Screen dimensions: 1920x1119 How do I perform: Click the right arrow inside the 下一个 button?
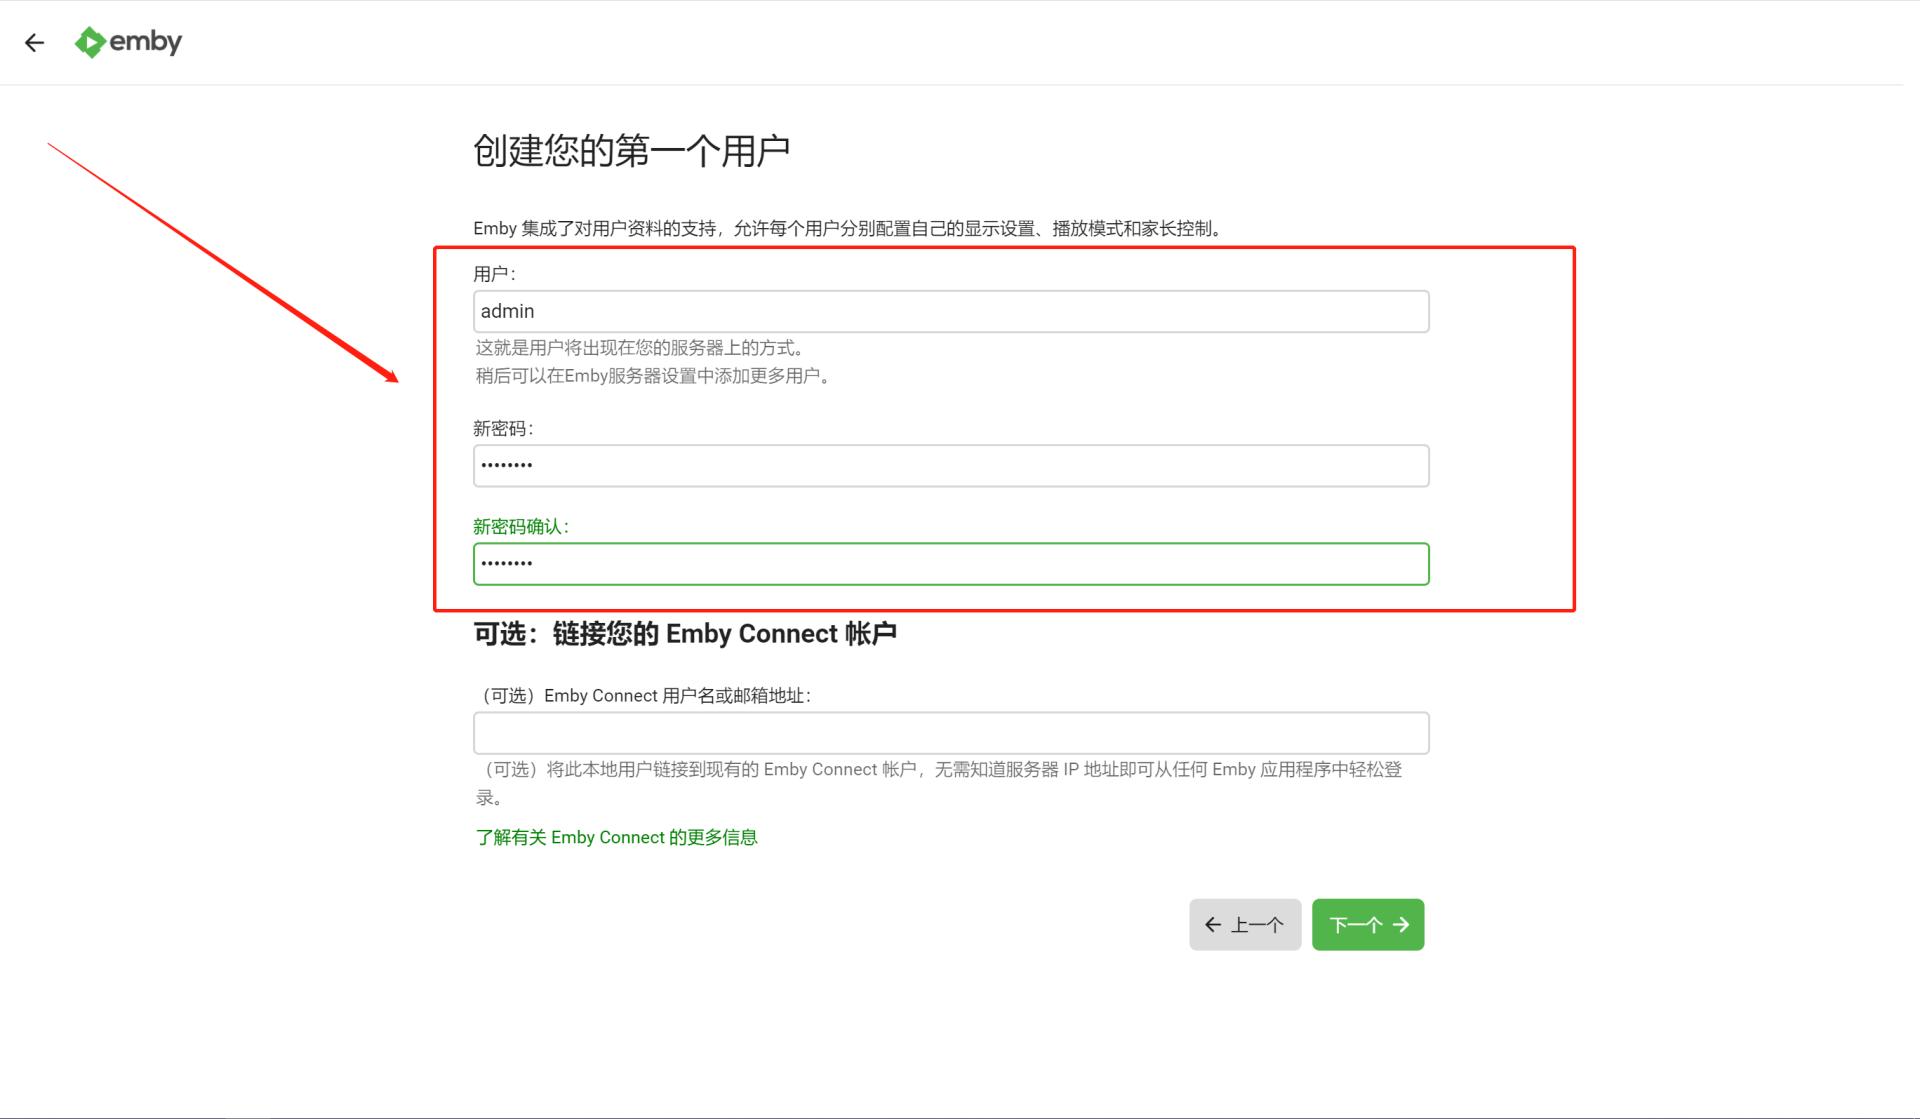1399,924
